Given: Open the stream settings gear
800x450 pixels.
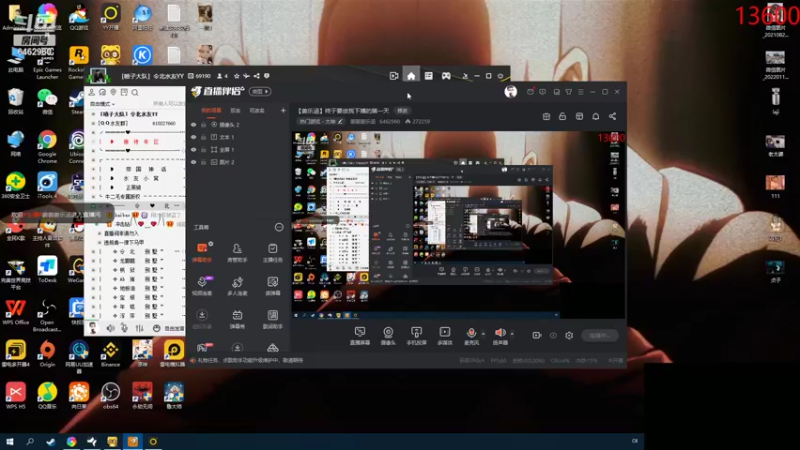Looking at the screenshot, I should [569, 335].
